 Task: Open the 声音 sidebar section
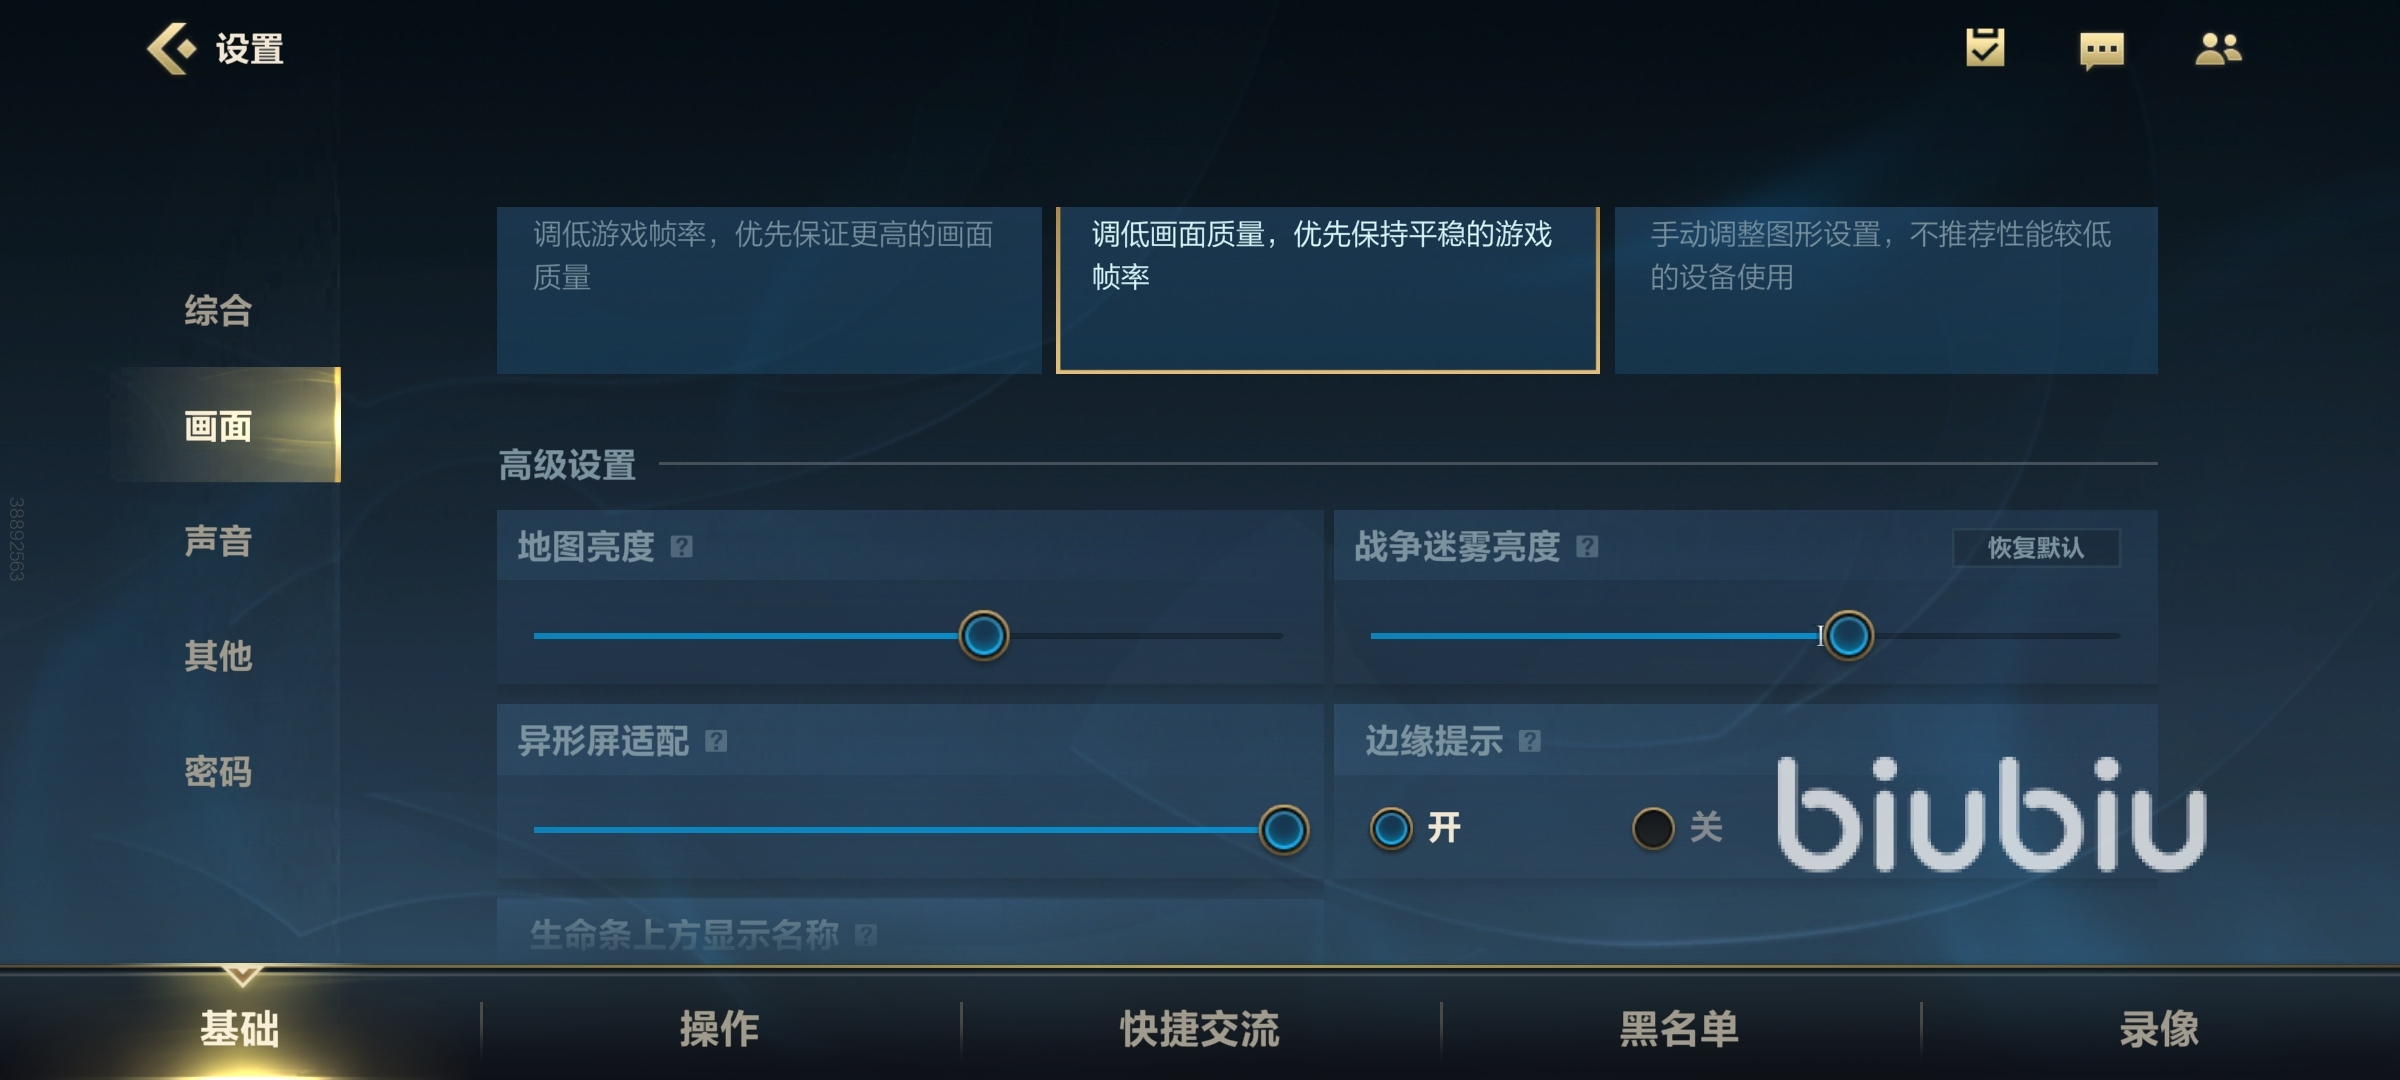(x=218, y=541)
